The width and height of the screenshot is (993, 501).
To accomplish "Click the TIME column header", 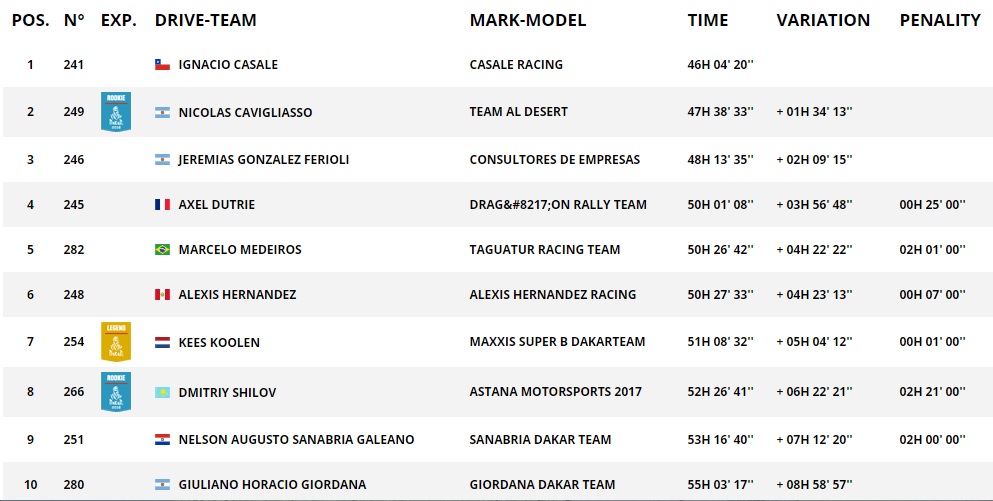I will (707, 20).
